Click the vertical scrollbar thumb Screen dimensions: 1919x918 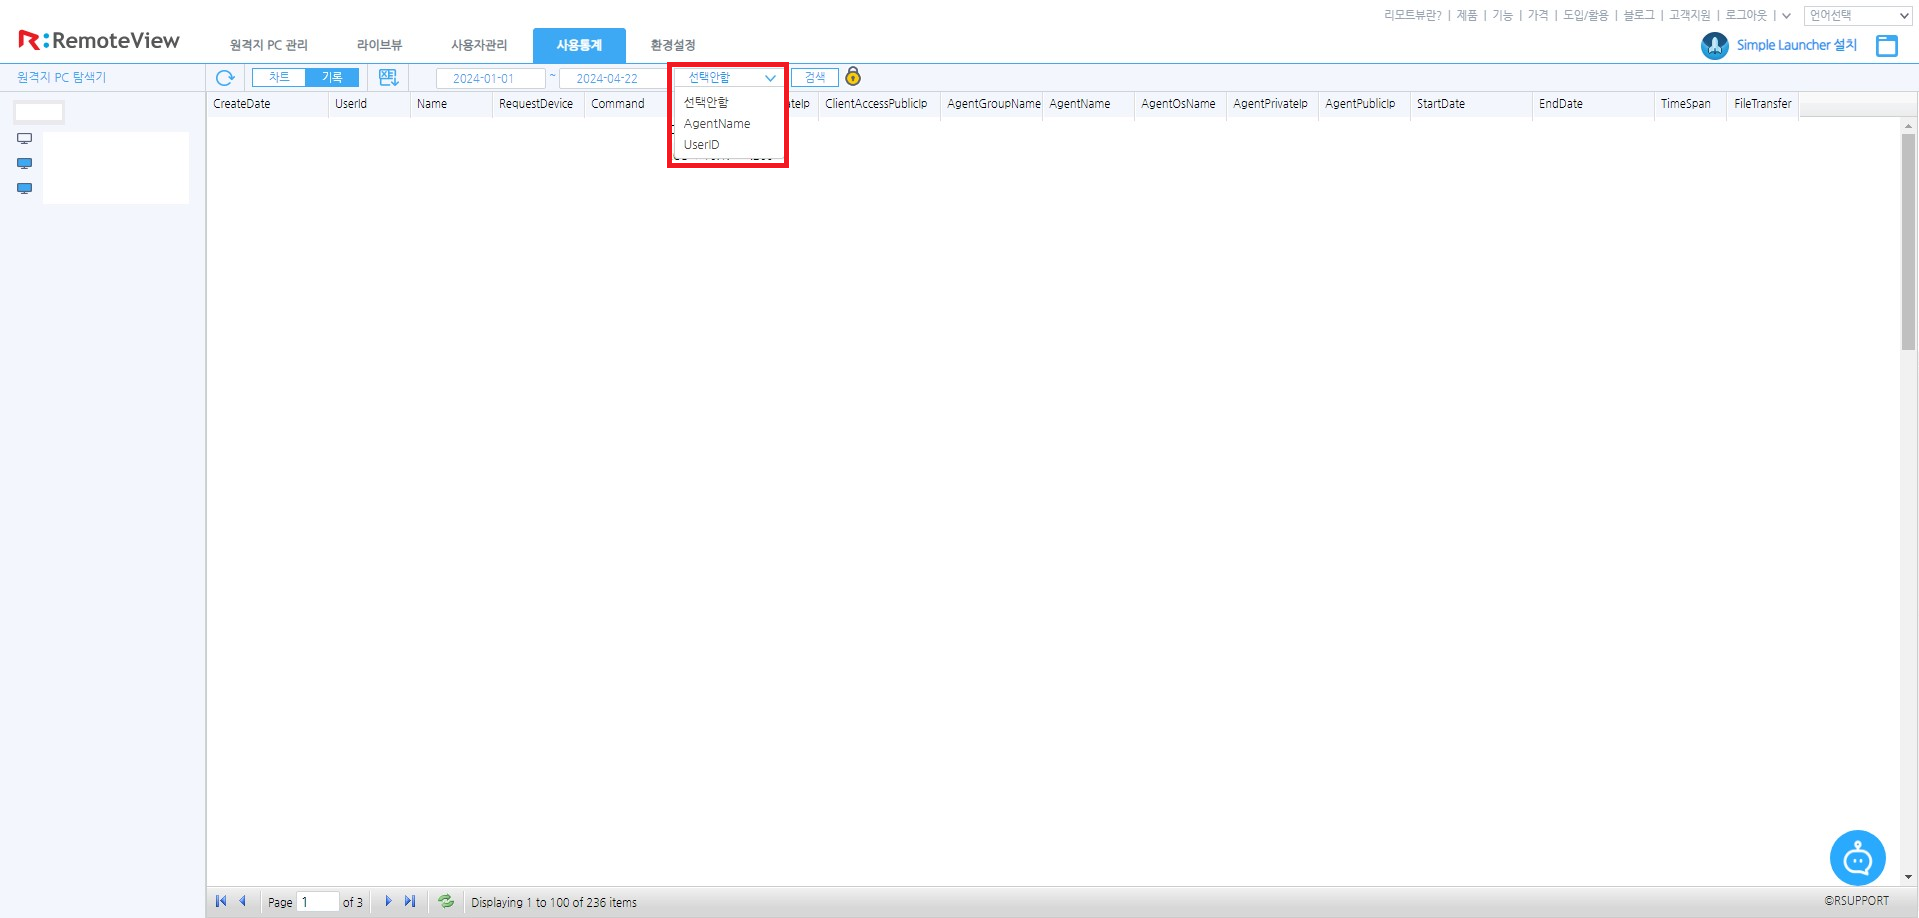pos(1908,240)
